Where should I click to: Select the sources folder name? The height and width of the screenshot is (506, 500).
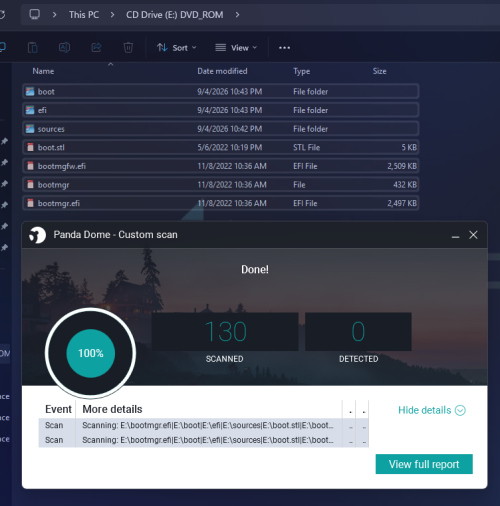[x=51, y=129]
